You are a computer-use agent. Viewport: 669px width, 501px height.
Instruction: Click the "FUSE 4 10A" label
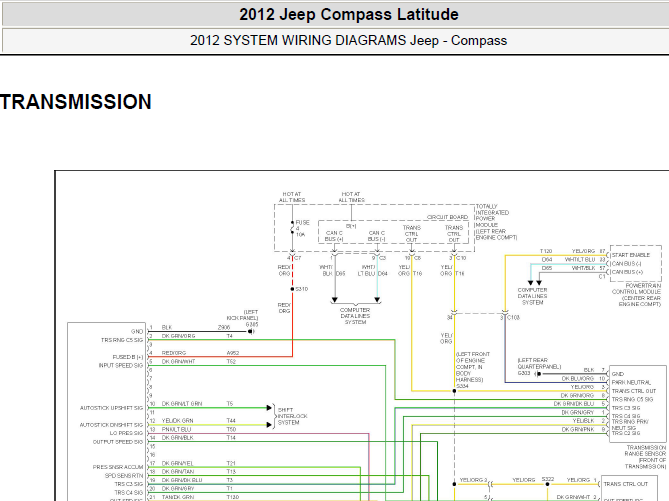tap(303, 228)
